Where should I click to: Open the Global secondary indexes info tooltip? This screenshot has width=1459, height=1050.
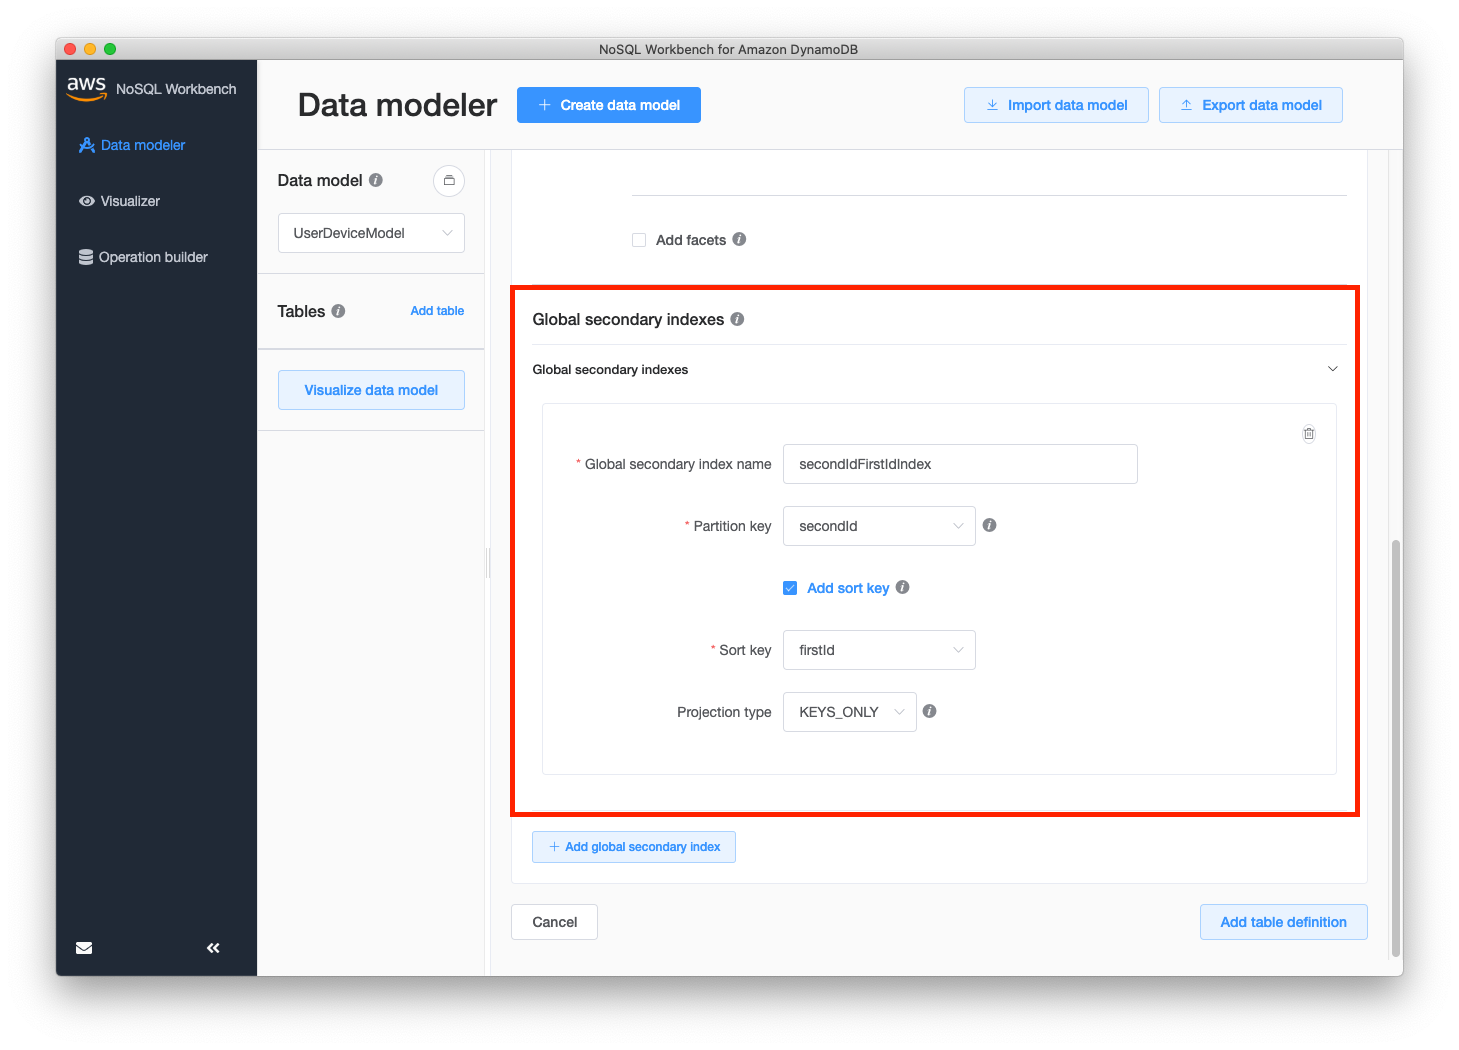point(737,319)
